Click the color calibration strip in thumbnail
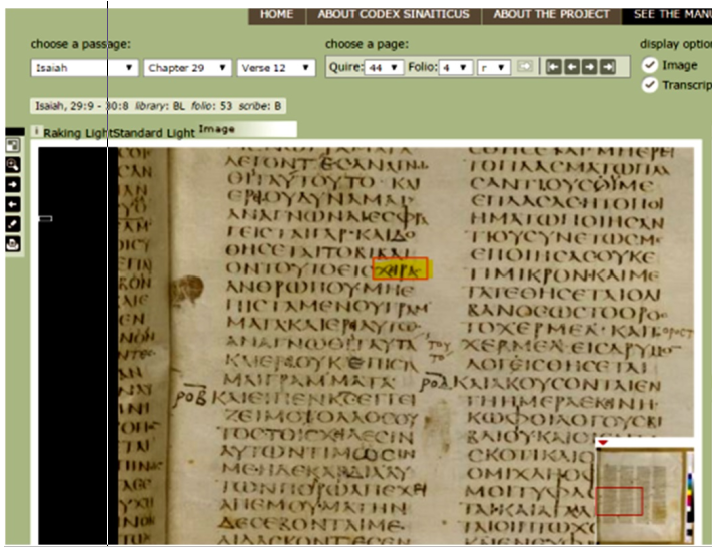Viewport: 712px width, 547px height. tap(690, 495)
